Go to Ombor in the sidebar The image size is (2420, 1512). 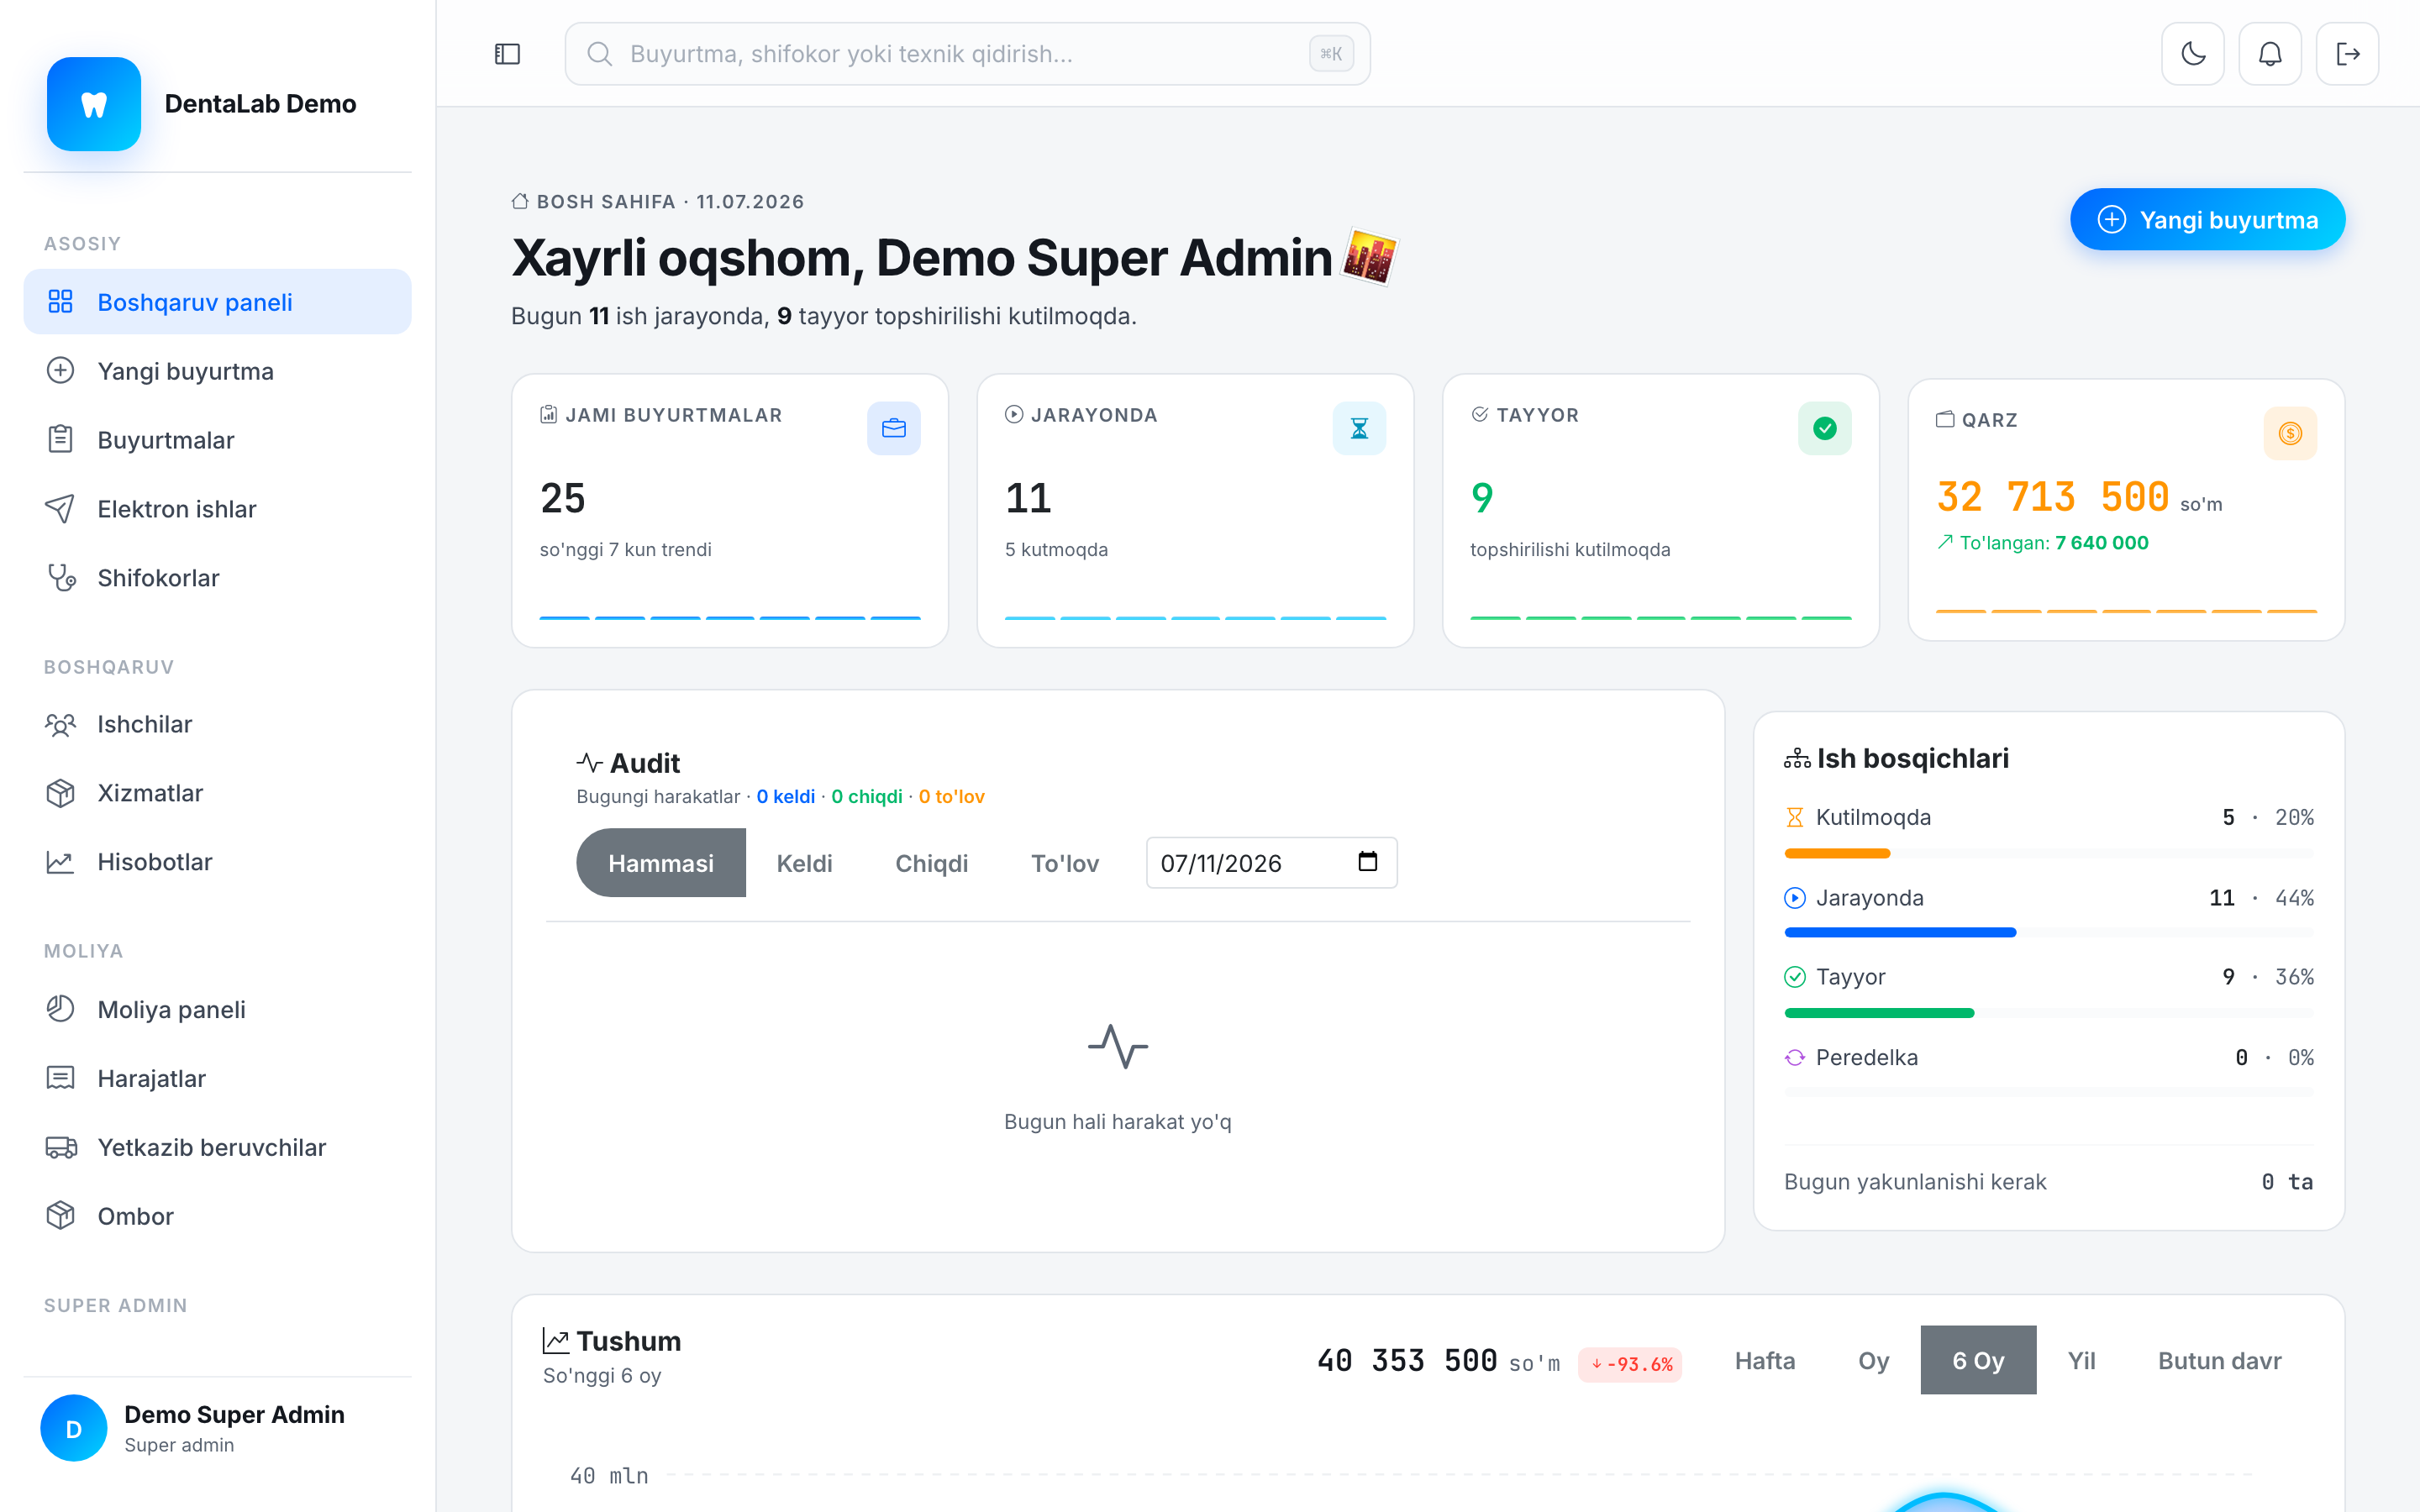(218, 1216)
